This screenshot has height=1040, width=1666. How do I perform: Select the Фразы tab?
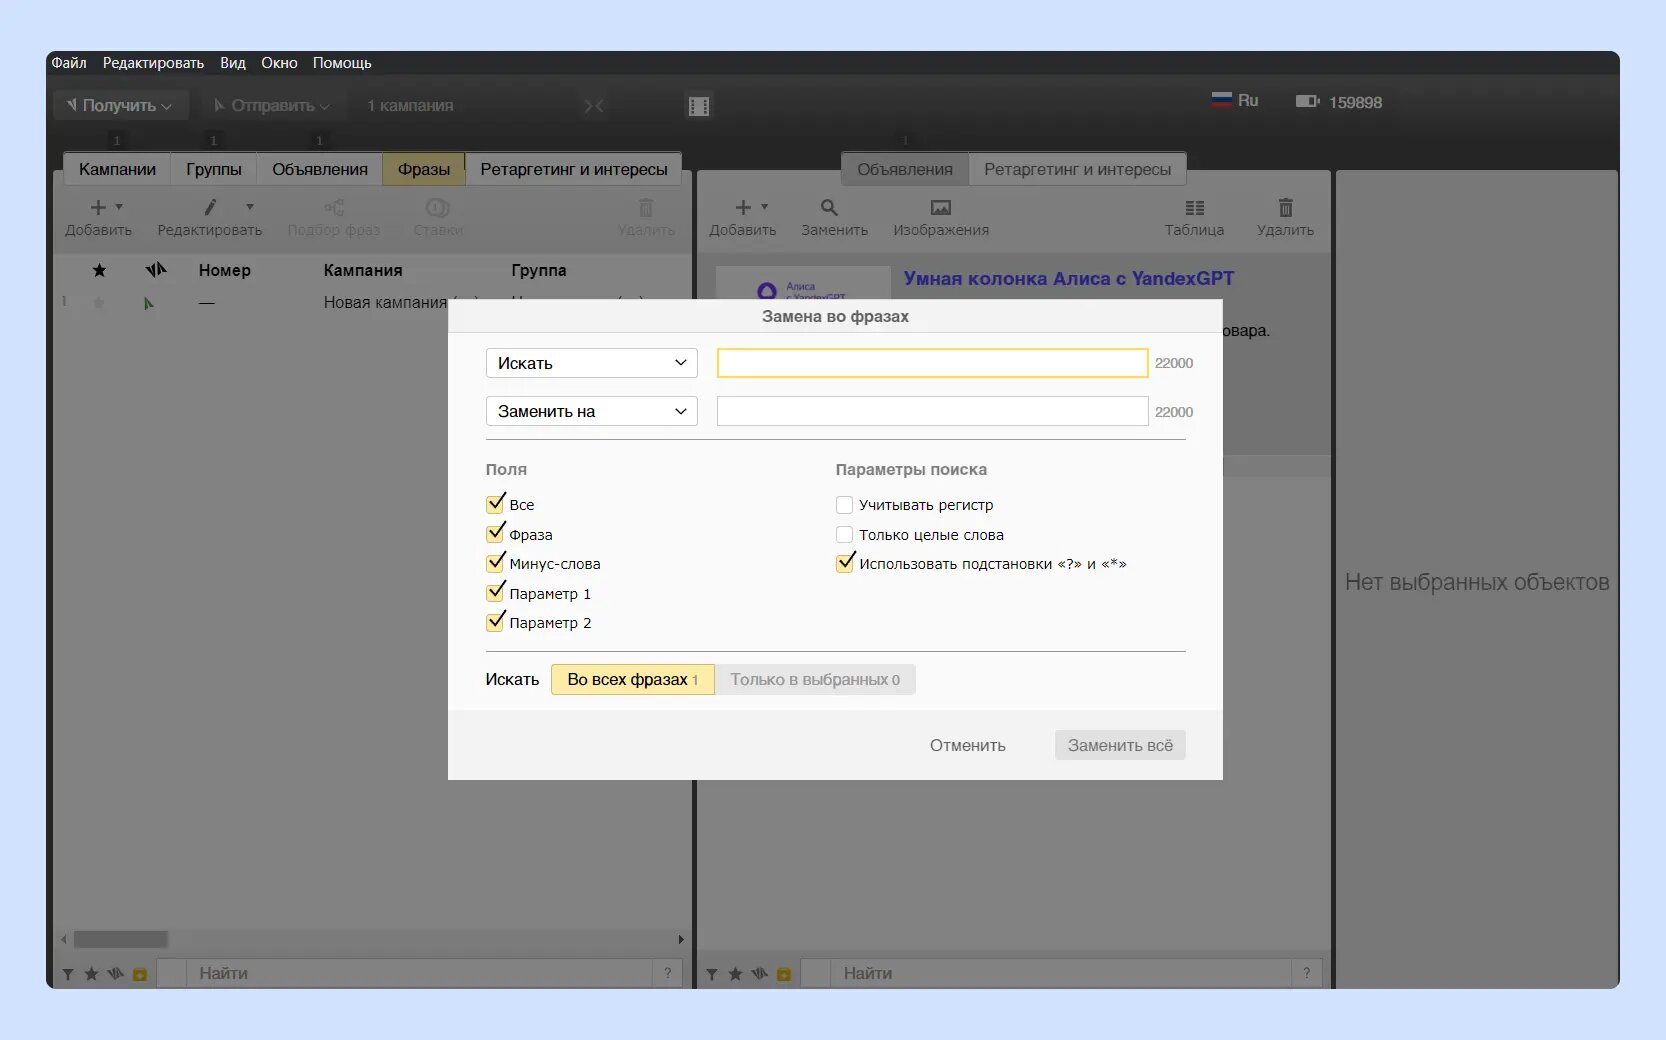(424, 169)
